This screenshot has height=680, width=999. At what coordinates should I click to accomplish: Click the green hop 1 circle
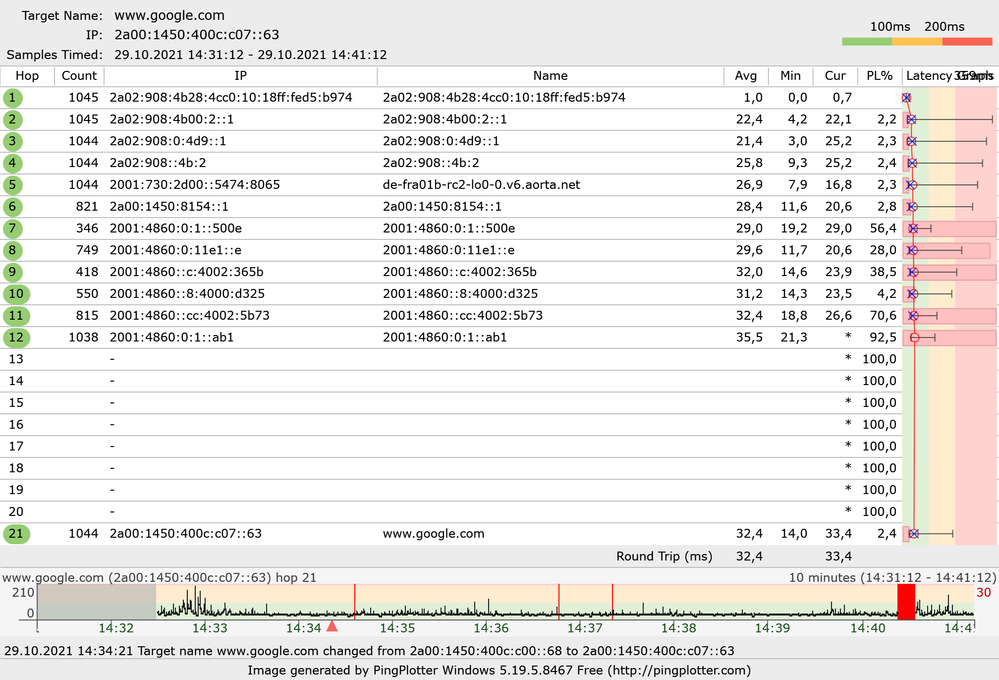pyautogui.click(x=13, y=98)
